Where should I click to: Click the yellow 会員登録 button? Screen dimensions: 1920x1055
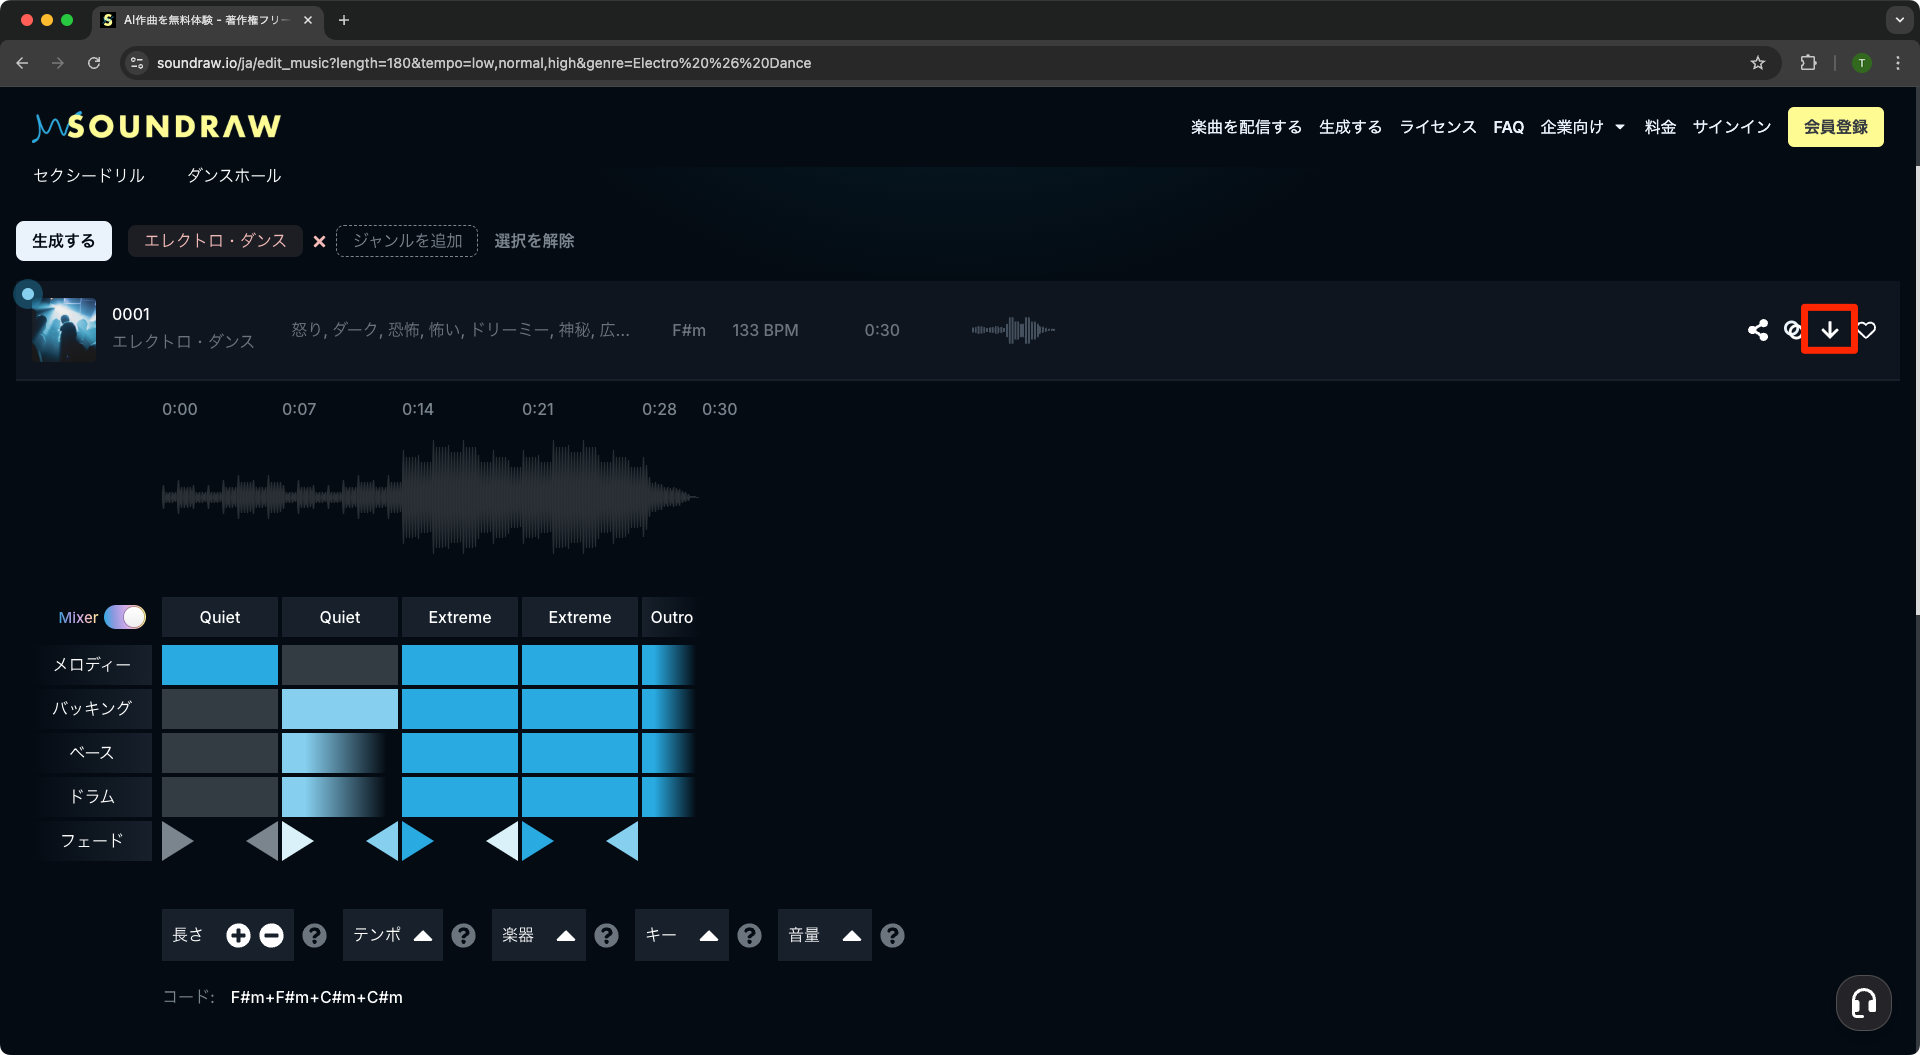pyautogui.click(x=1835, y=127)
